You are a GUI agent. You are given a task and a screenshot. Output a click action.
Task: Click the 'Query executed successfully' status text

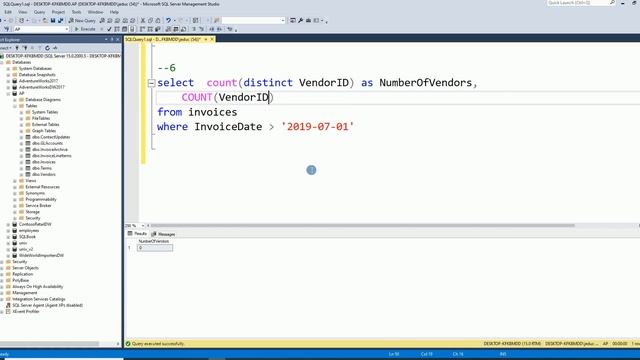[x=158, y=344]
